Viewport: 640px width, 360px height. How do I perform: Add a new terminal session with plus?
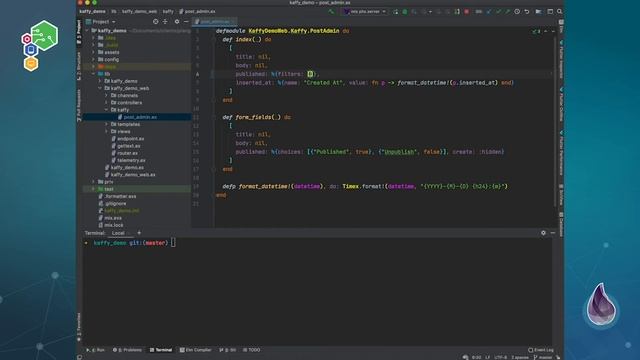pos(139,233)
